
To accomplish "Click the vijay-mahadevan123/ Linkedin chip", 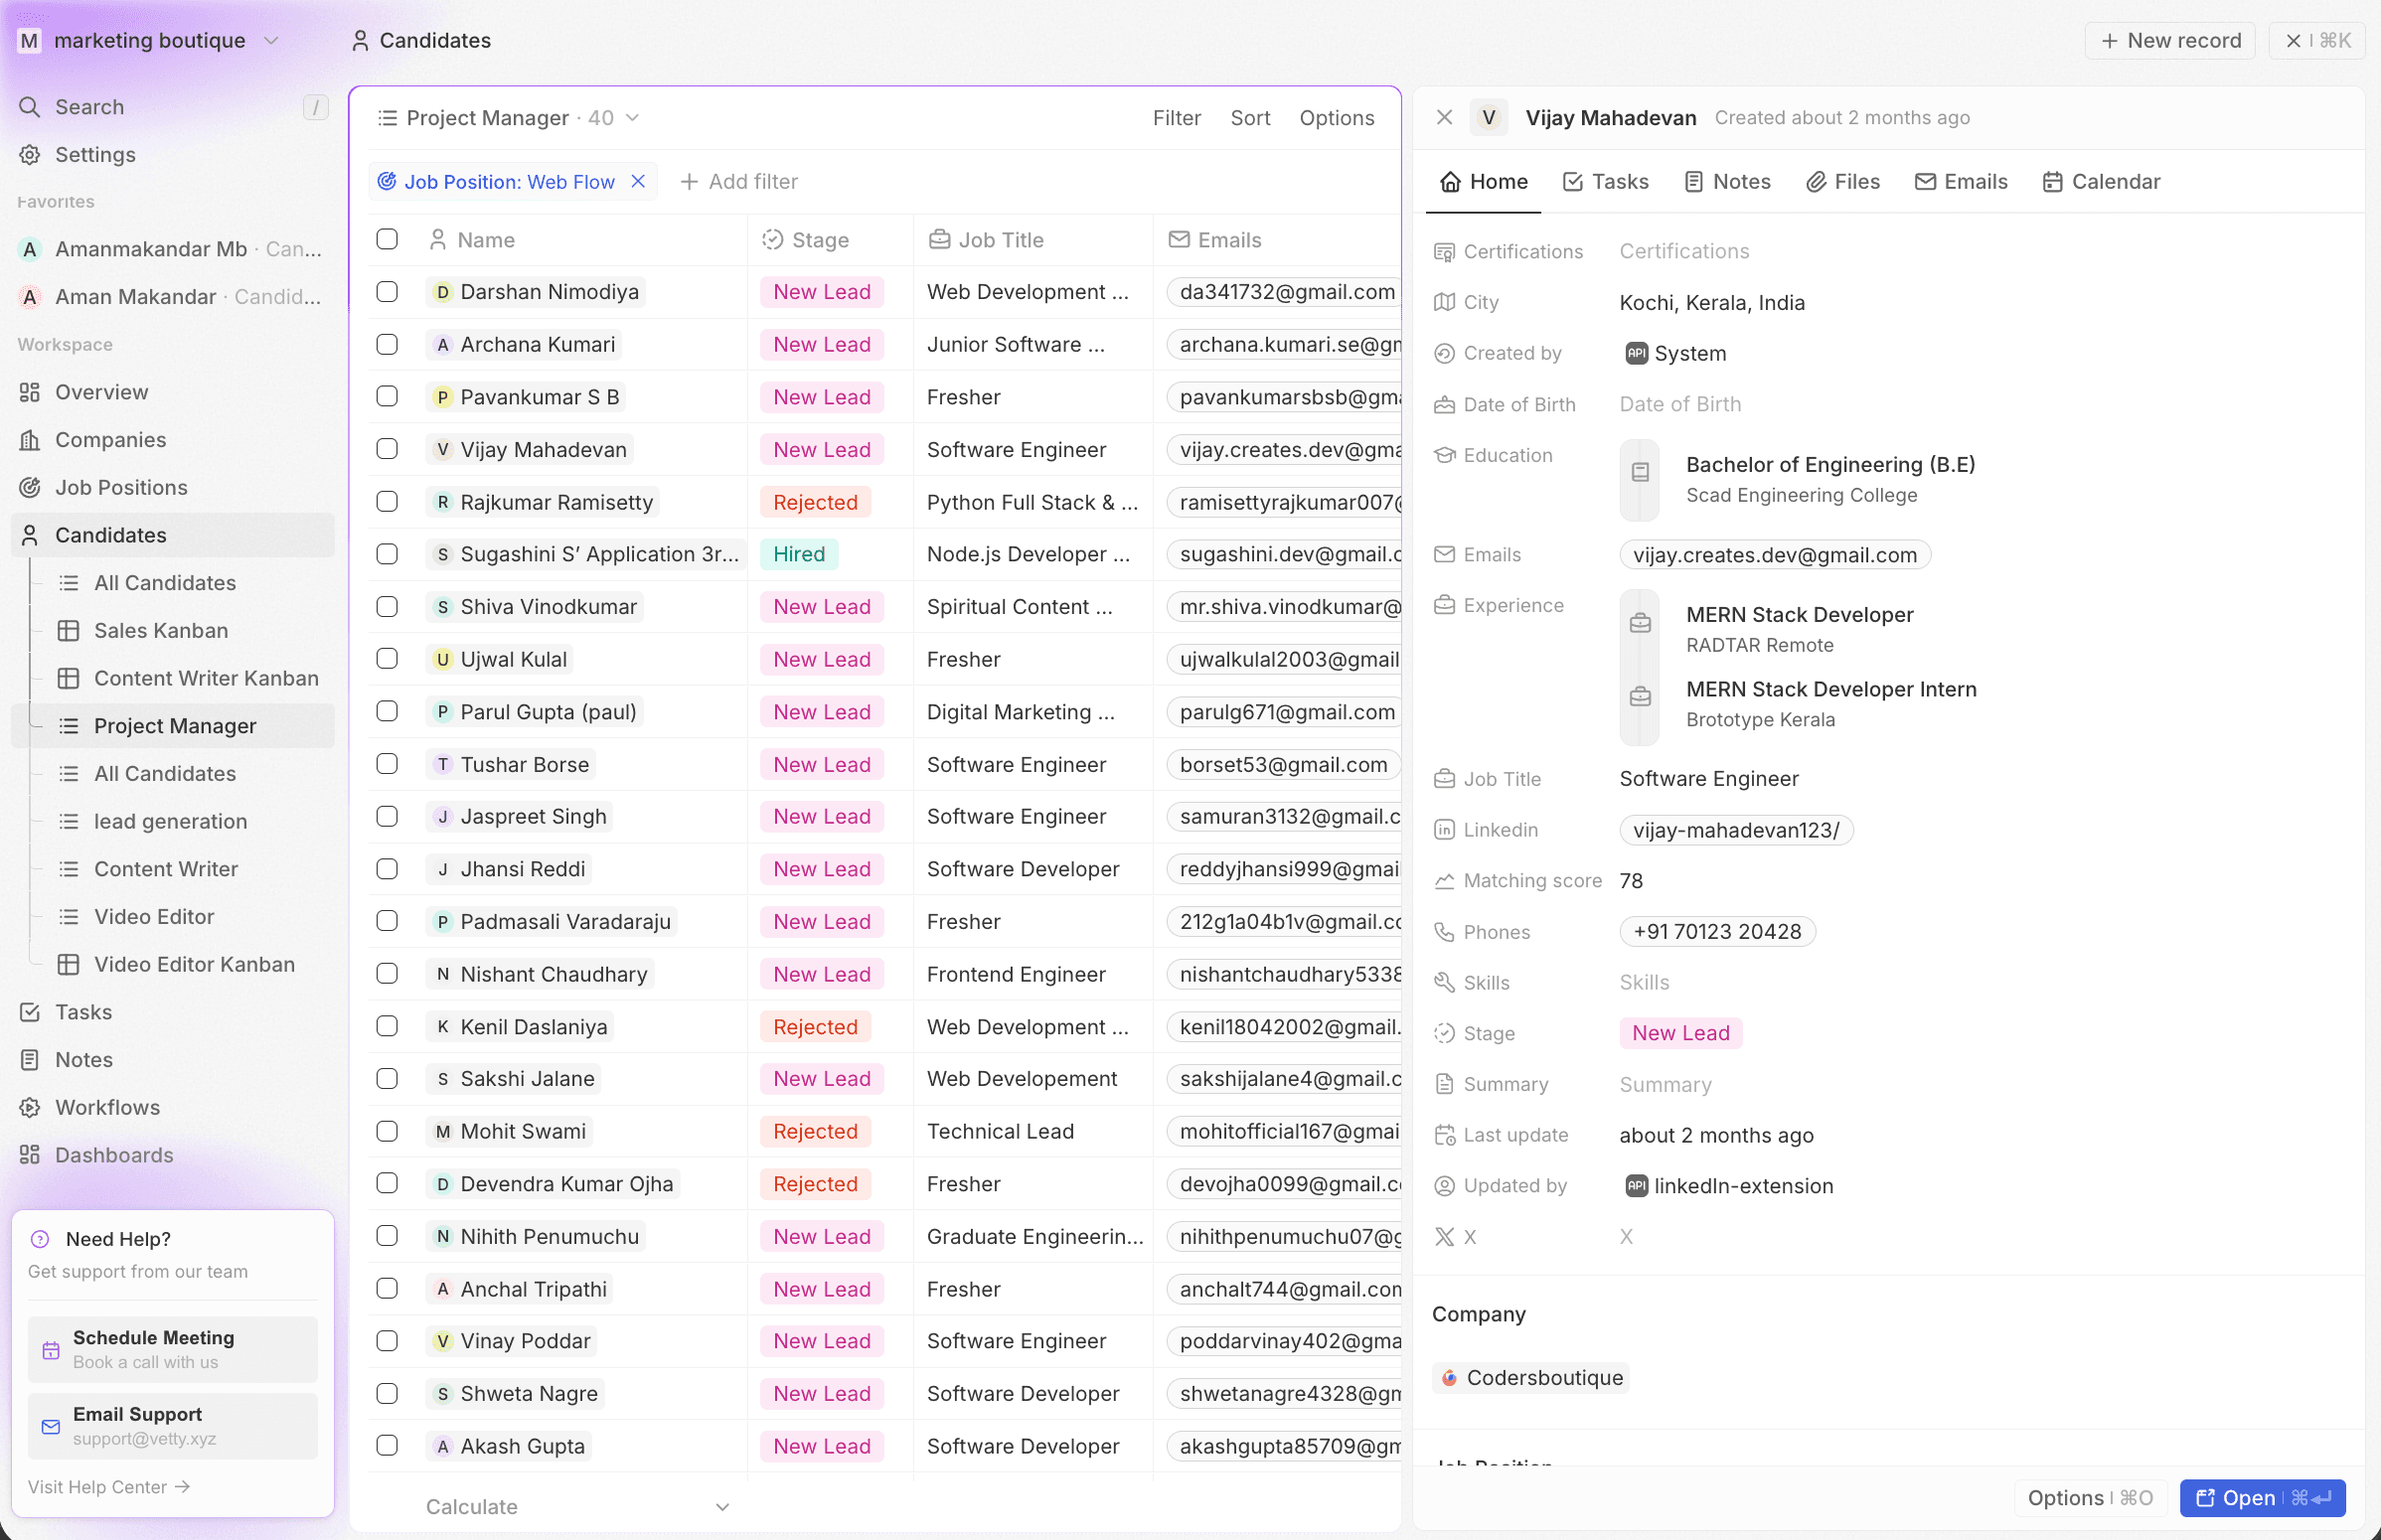I will [1735, 830].
